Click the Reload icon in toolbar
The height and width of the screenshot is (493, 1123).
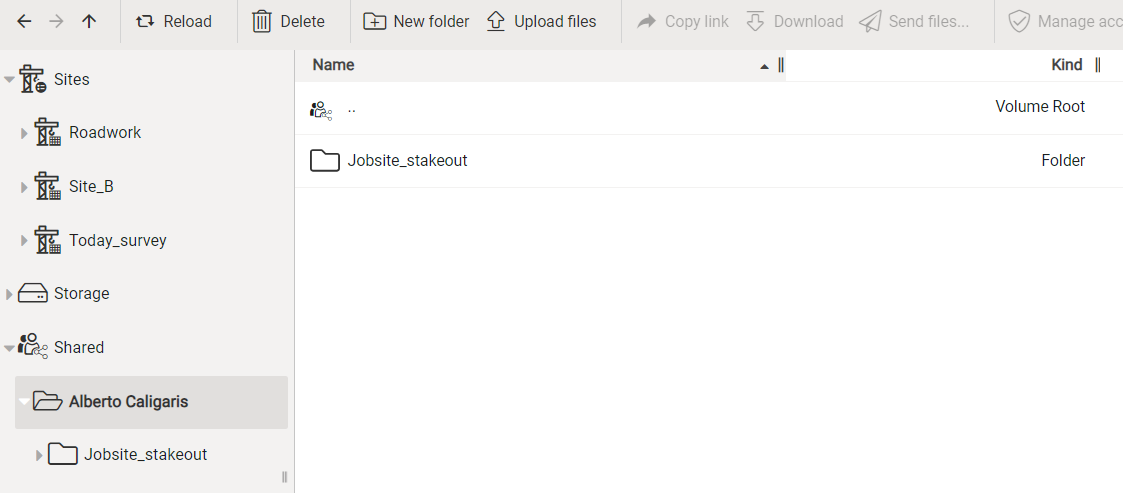pos(146,21)
